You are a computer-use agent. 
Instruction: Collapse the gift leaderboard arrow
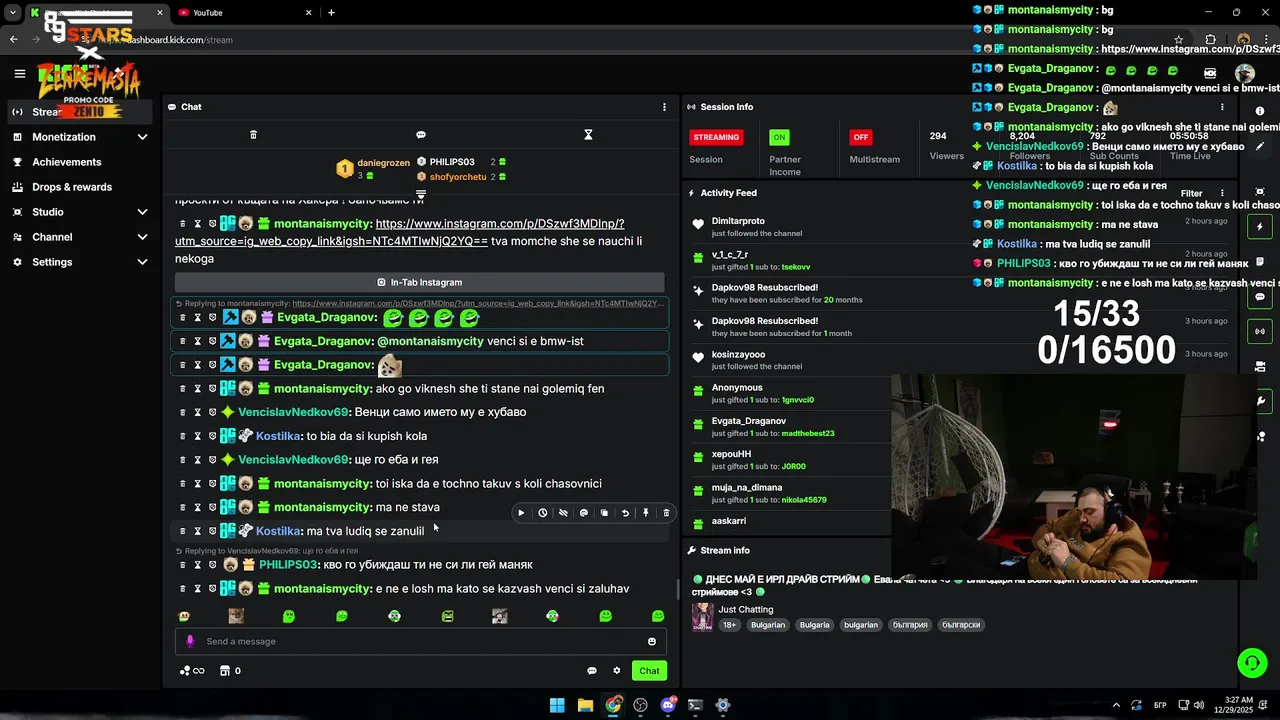pyautogui.click(x=421, y=194)
